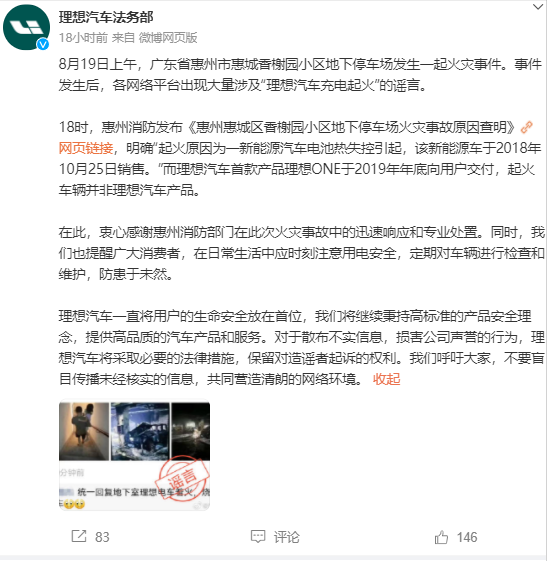This screenshot has width=547, height=561.
Task: Click the emoji faces in the attached image
Action: (x=74, y=504)
